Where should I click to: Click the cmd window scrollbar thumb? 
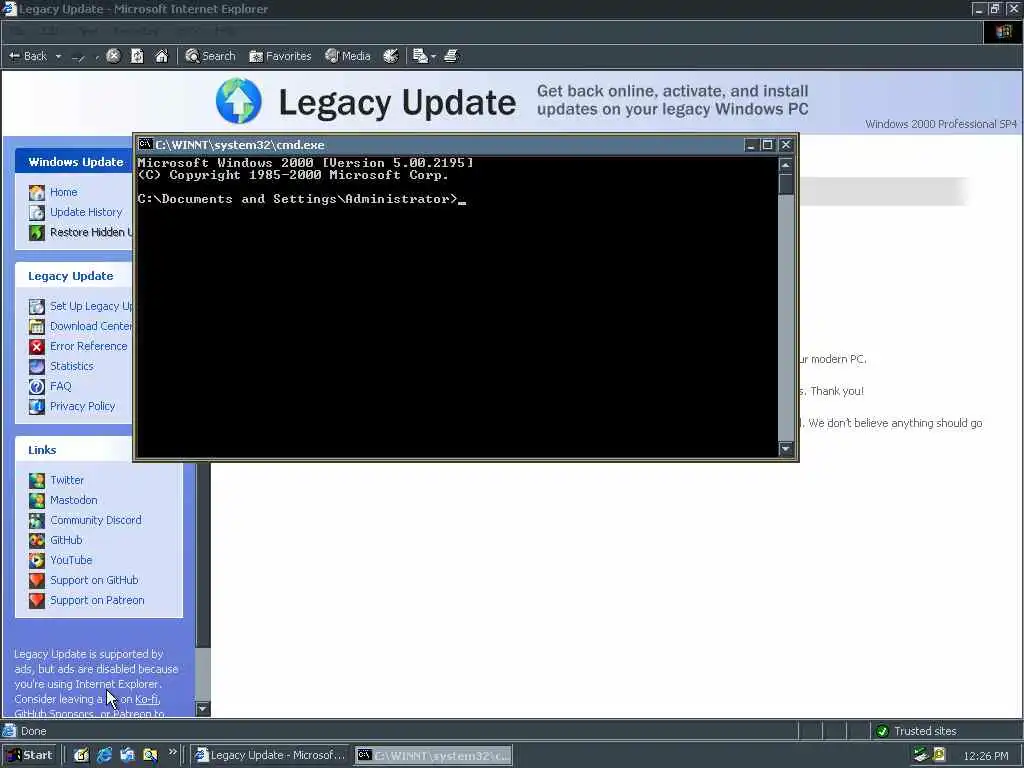pos(786,184)
